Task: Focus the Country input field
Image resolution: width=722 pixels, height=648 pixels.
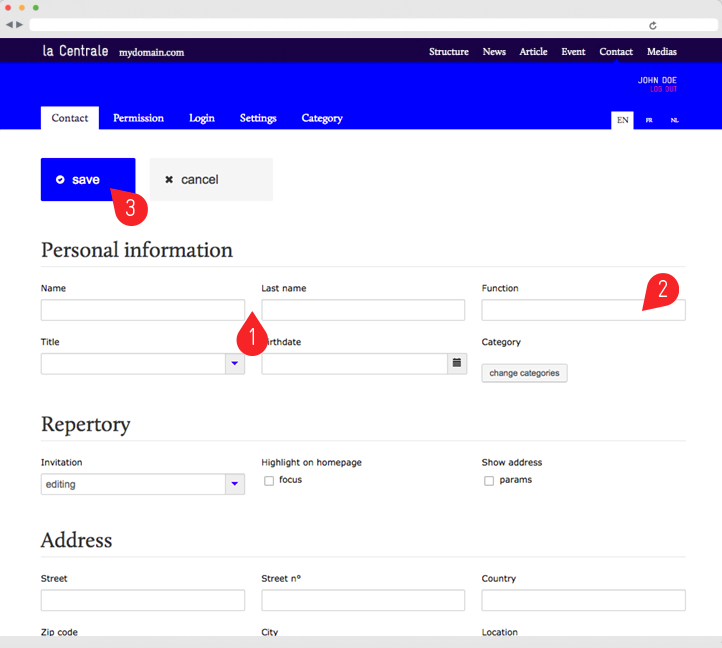Action: pos(583,600)
